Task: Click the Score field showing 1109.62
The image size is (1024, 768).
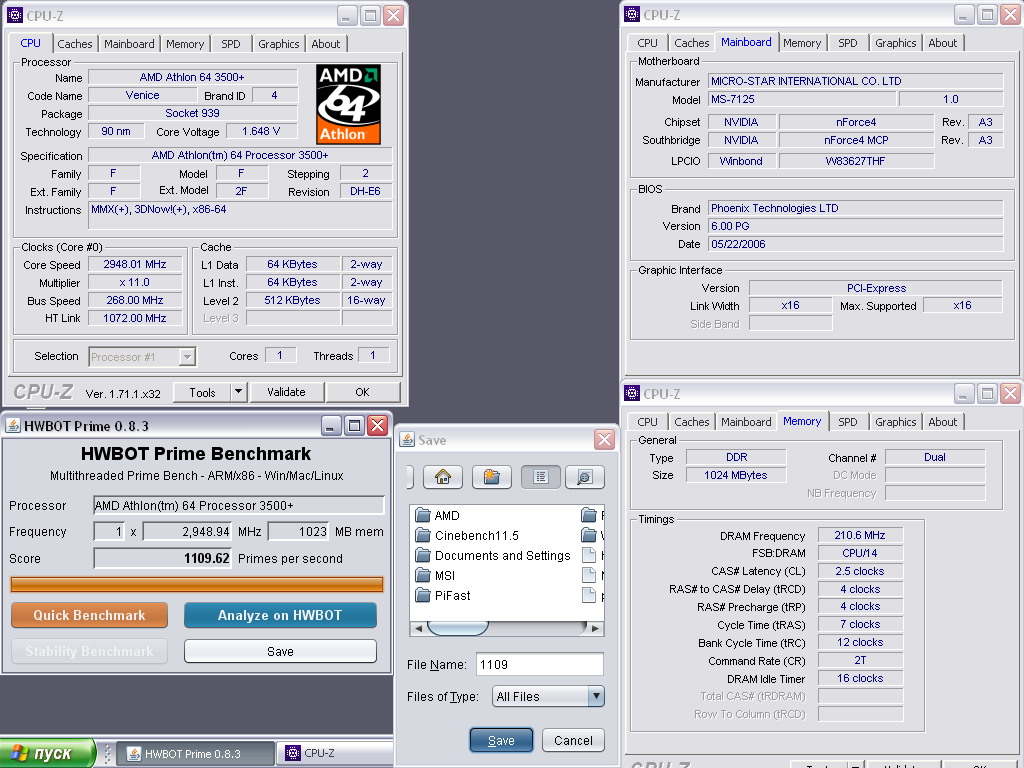Action: pos(163,558)
